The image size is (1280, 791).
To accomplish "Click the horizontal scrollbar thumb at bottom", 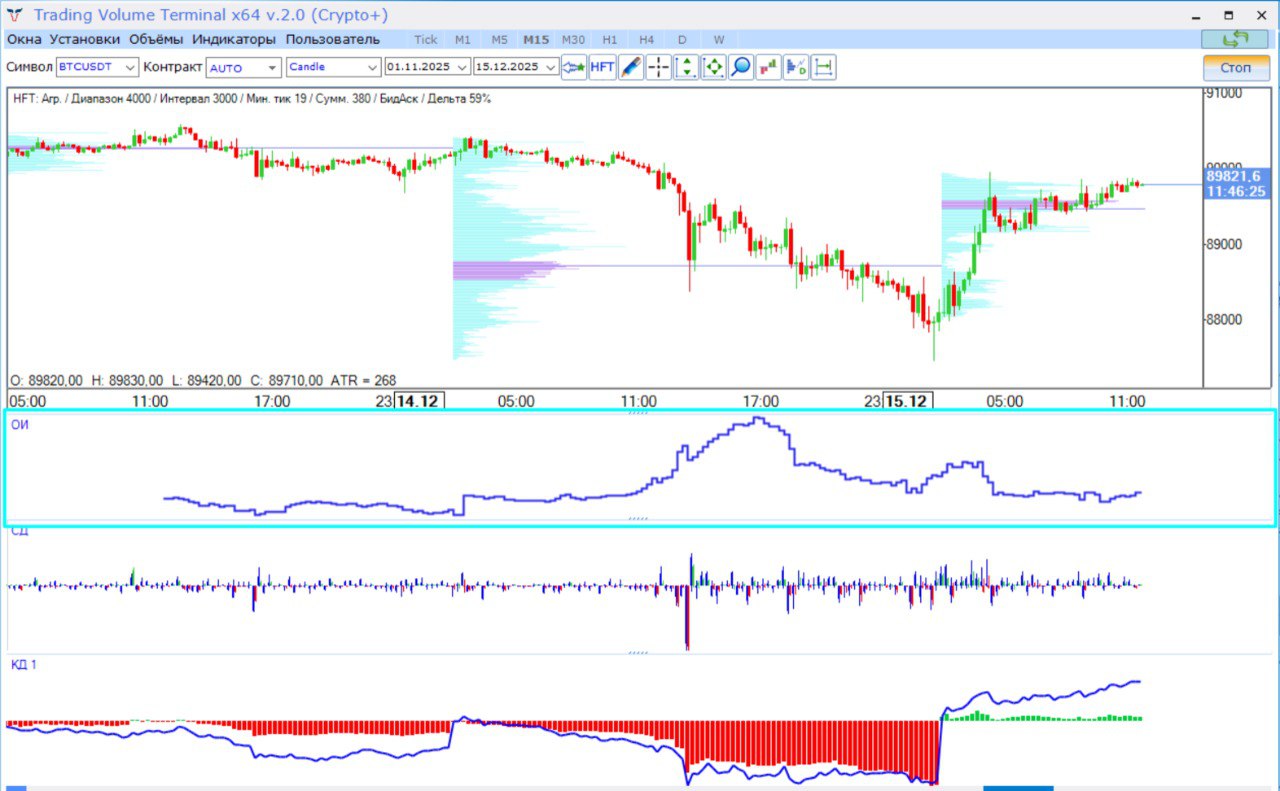I will [1018, 788].
